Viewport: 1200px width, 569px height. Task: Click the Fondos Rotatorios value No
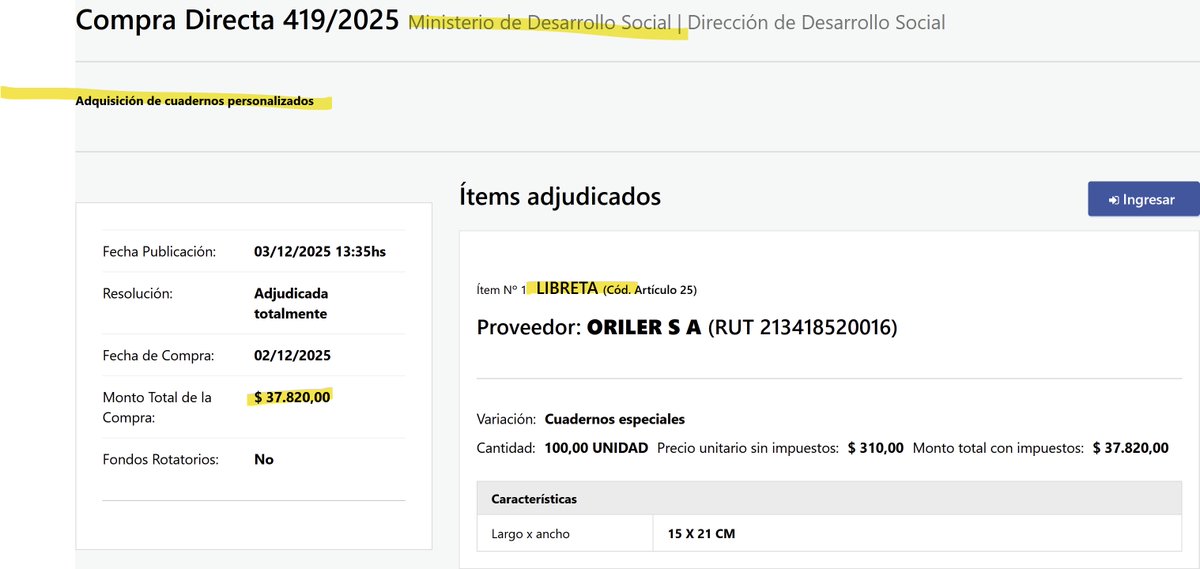click(264, 460)
